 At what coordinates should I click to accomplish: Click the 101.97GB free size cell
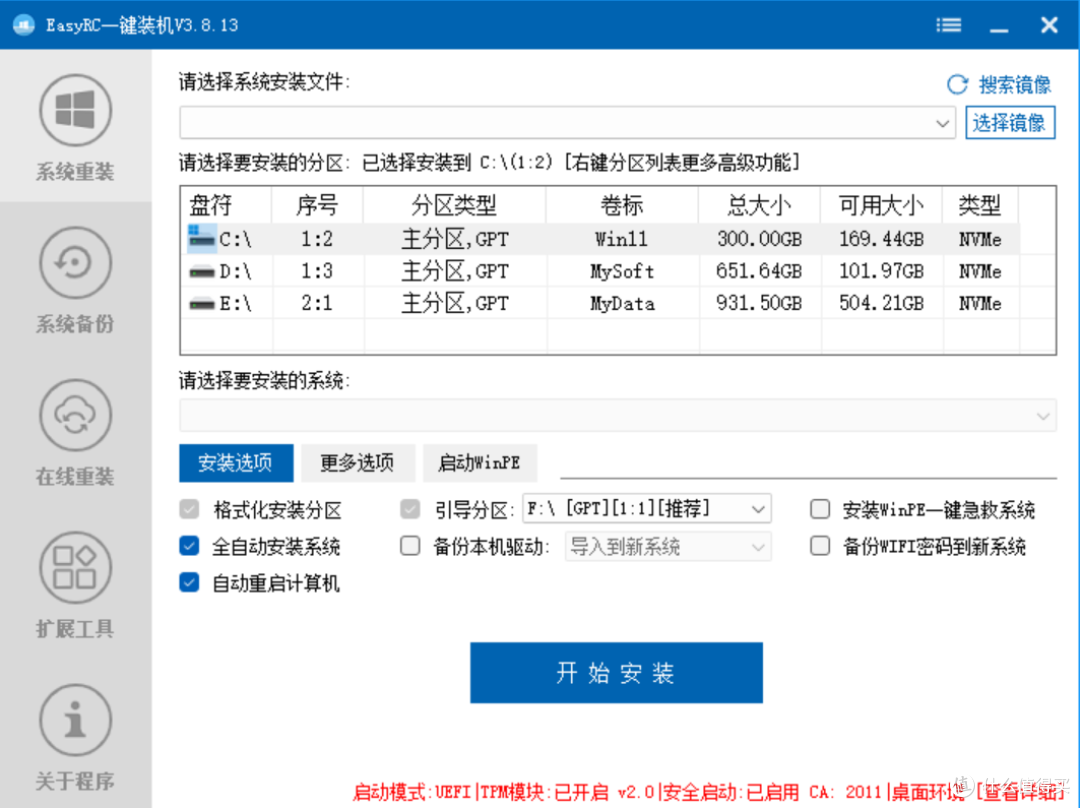[x=881, y=271]
